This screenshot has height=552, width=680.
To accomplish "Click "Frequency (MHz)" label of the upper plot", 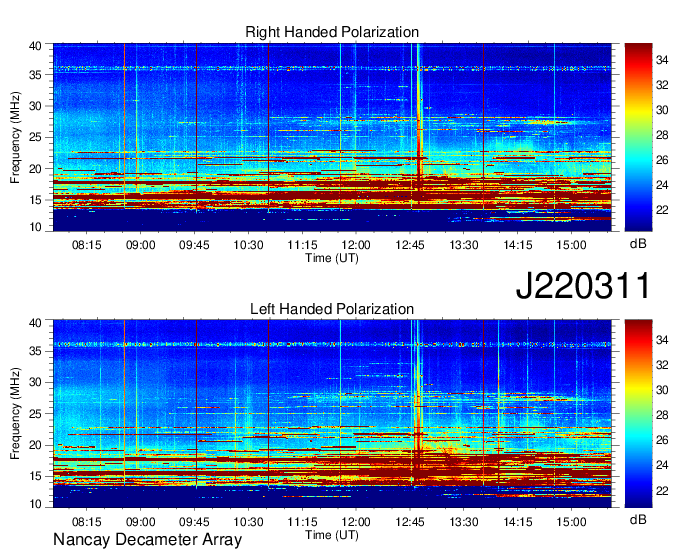I will (x=15, y=137).
